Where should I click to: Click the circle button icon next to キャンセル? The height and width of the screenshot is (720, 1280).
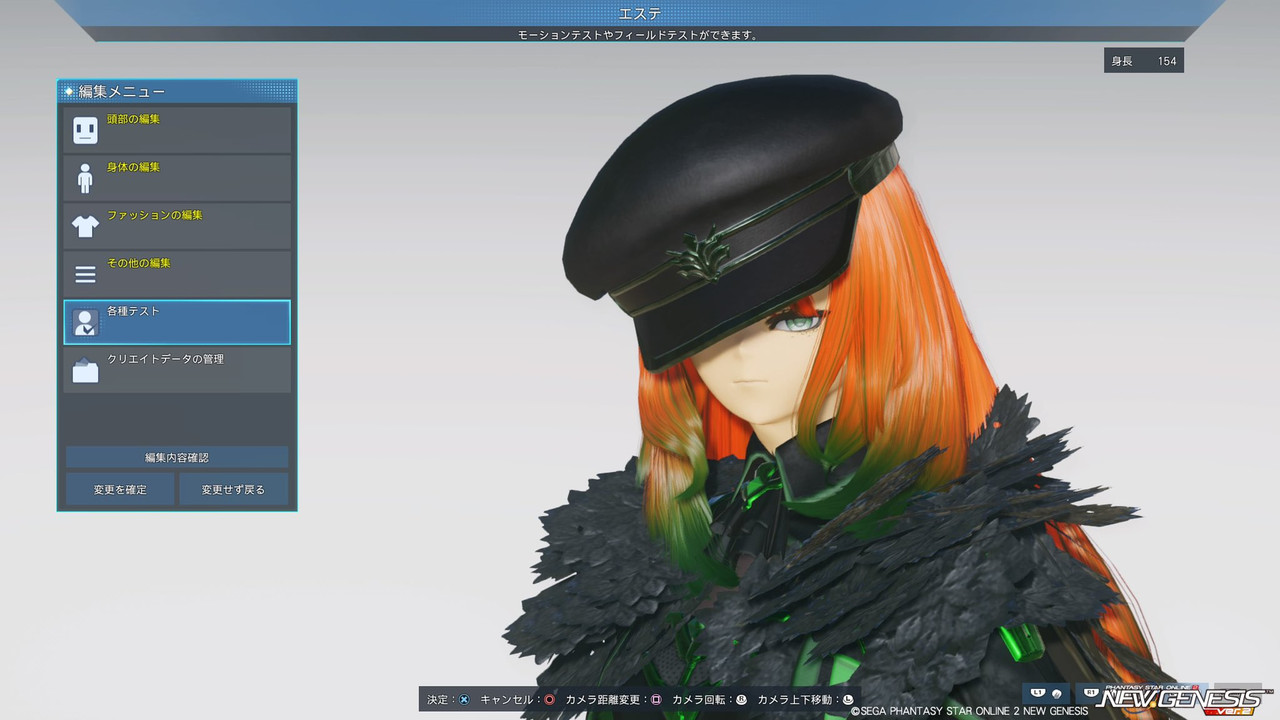pyautogui.click(x=549, y=700)
